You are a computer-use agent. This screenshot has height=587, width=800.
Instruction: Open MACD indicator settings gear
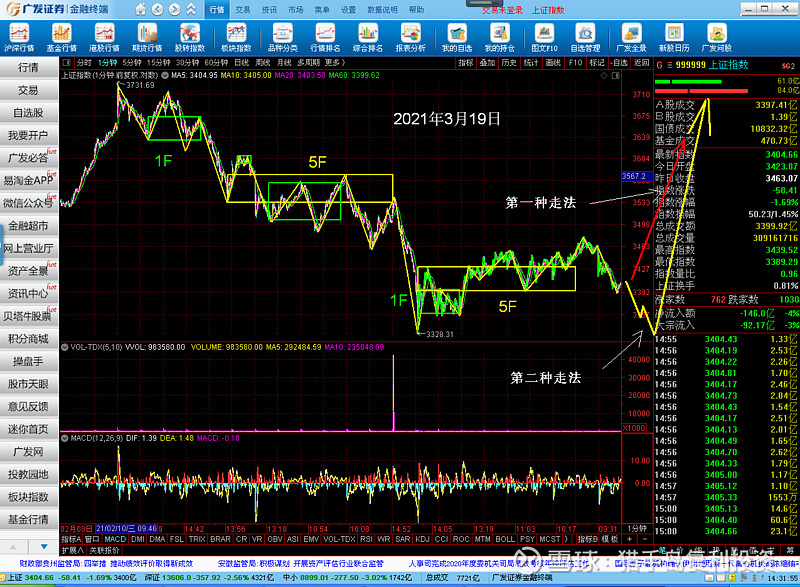[65, 438]
